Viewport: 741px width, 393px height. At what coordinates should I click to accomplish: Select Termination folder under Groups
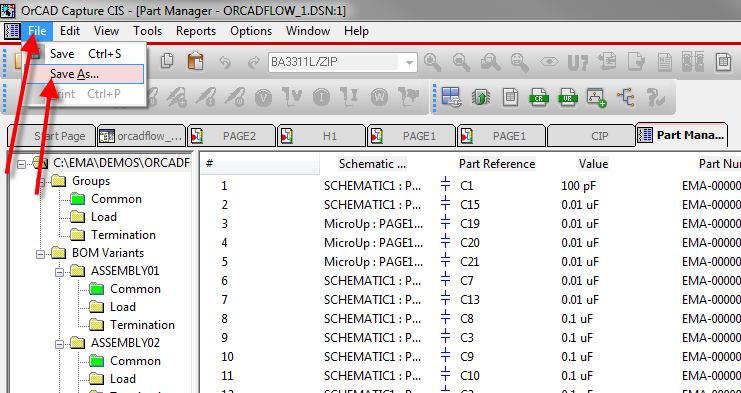[x=123, y=235]
